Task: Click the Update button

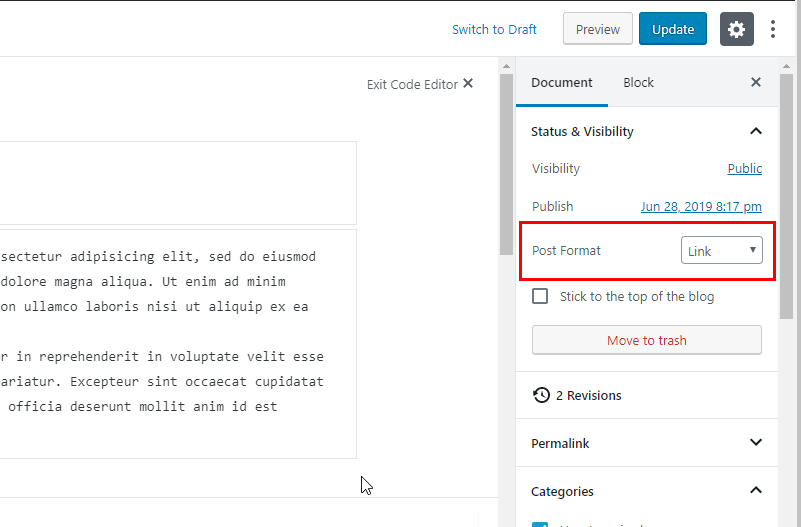Action: click(673, 29)
